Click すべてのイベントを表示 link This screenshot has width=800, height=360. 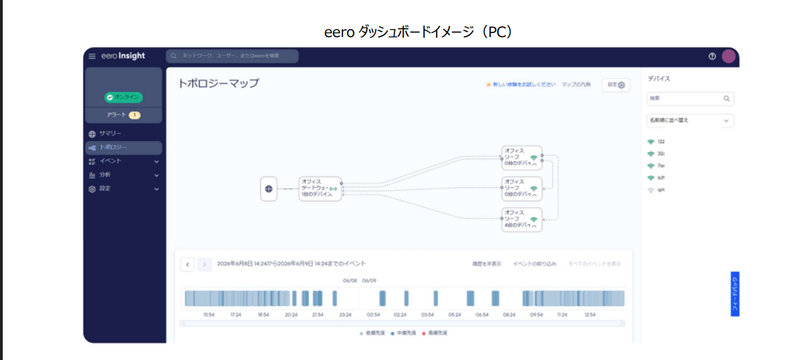click(x=595, y=264)
